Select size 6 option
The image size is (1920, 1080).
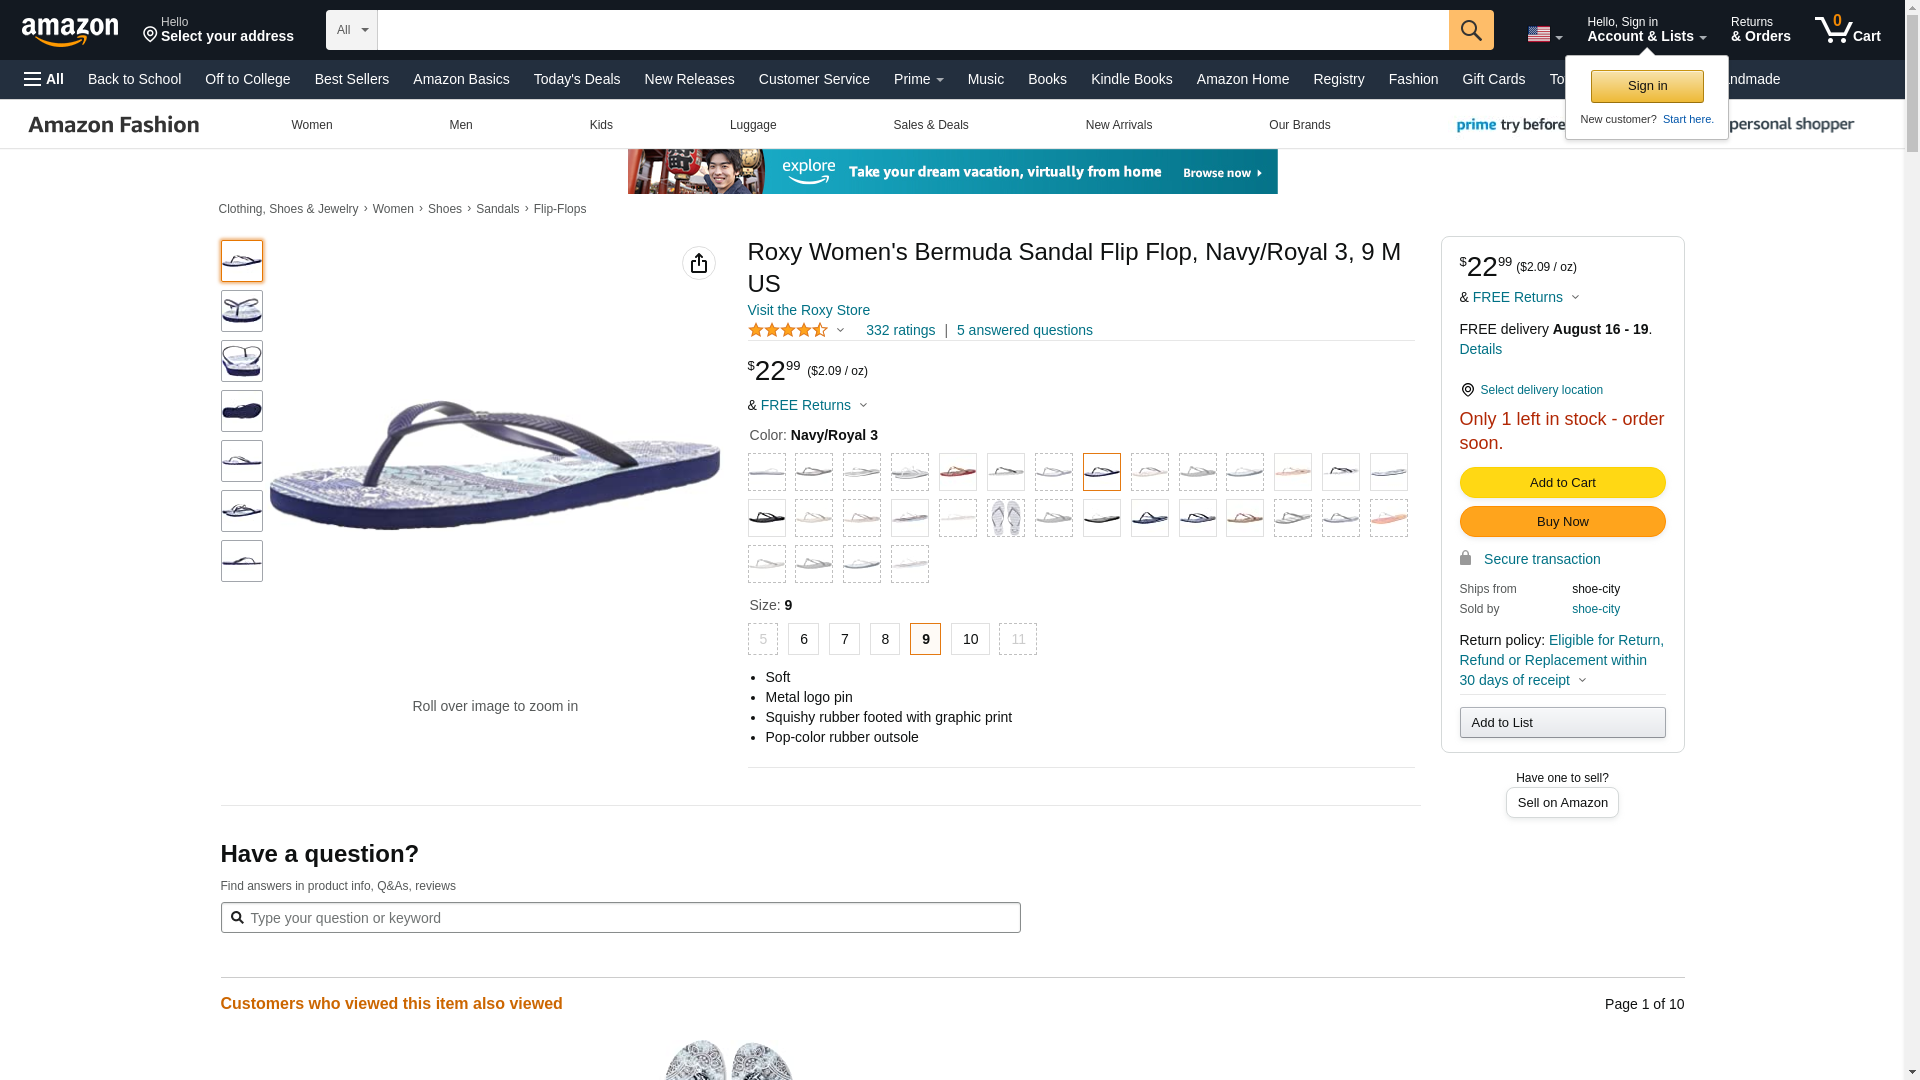(x=803, y=639)
